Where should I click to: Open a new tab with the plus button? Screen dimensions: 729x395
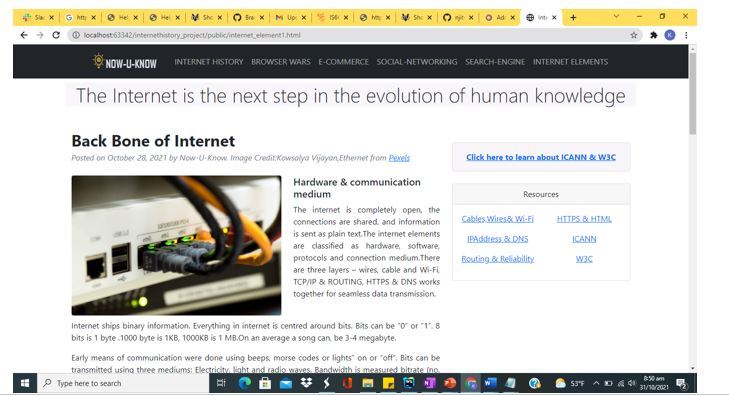(573, 17)
